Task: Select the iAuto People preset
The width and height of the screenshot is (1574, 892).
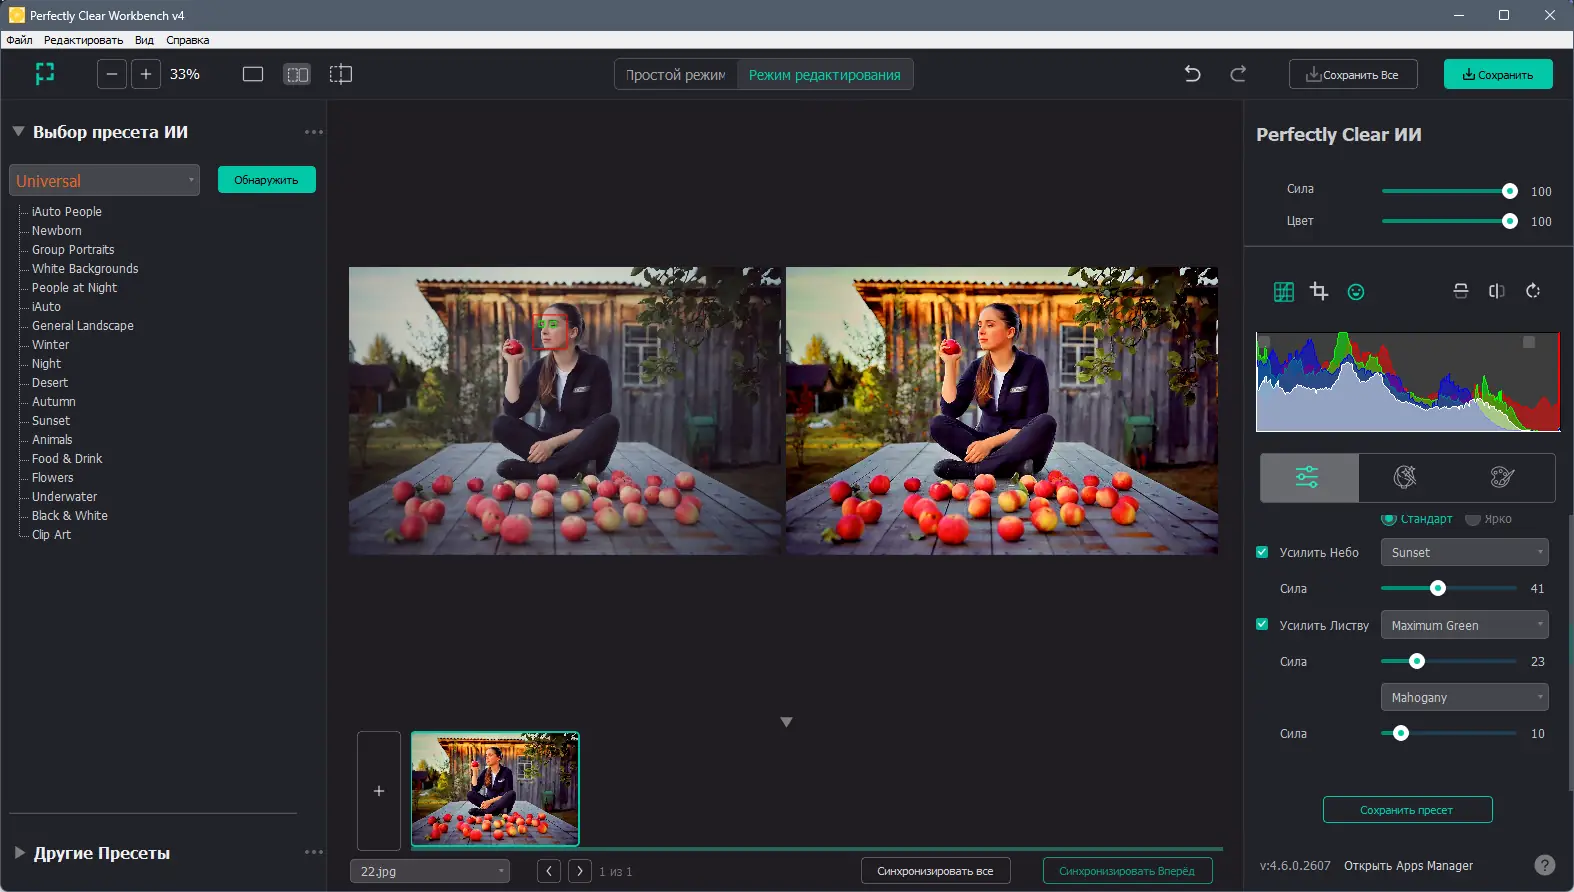Action: click(x=67, y=212)
